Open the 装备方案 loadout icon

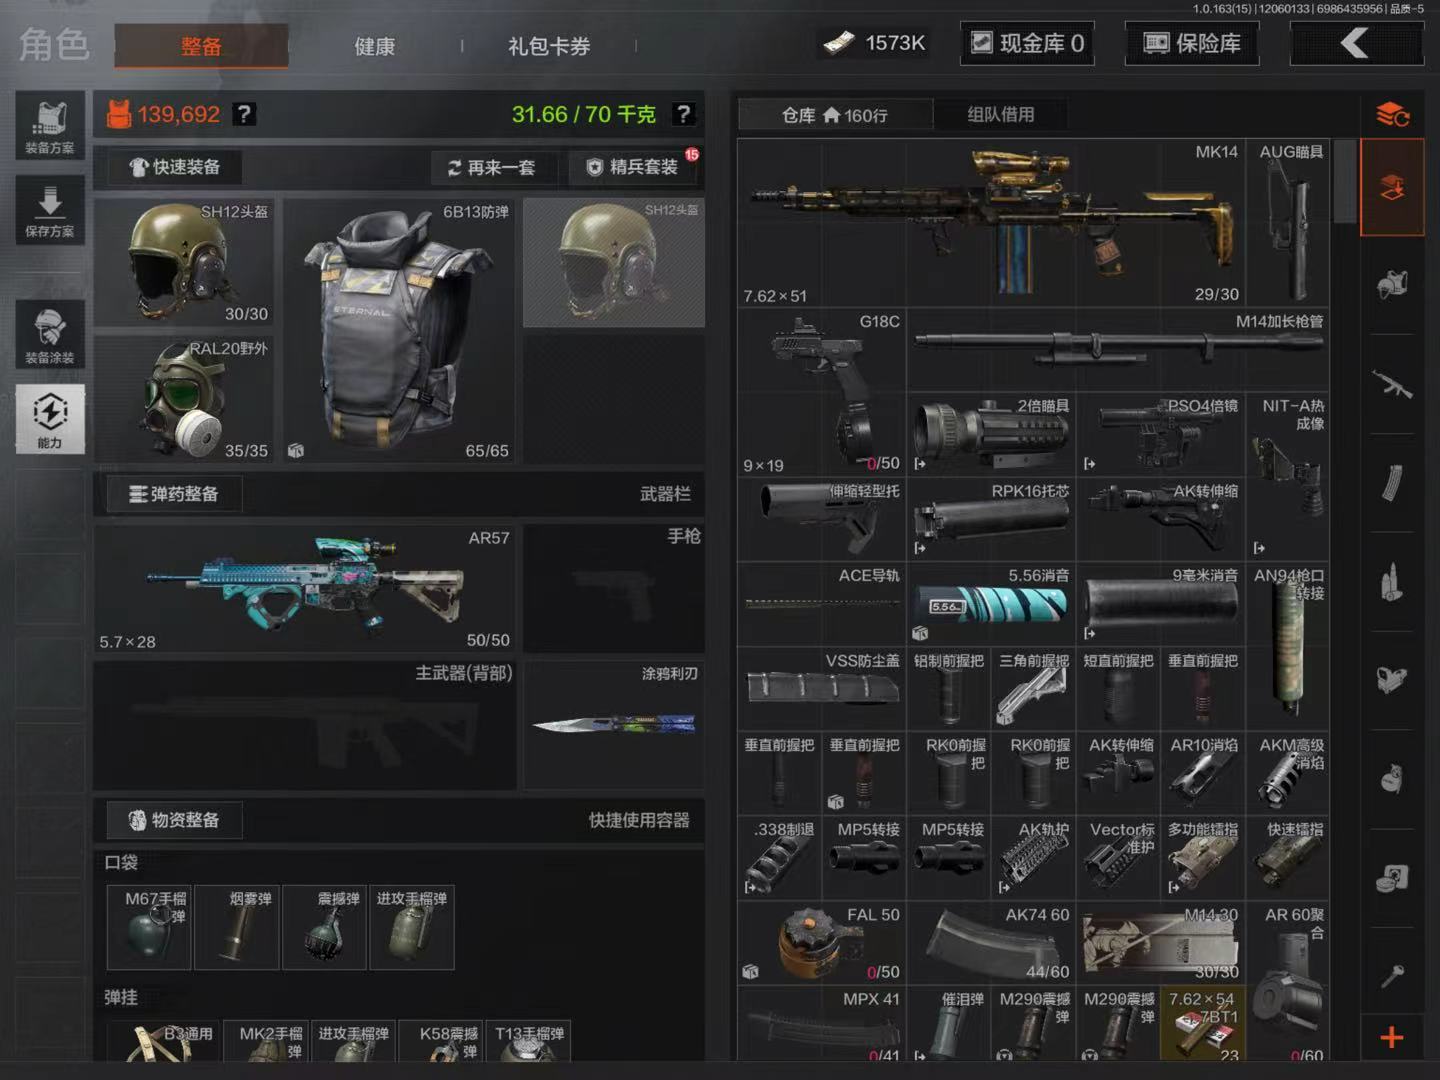[x=49, y=126]
